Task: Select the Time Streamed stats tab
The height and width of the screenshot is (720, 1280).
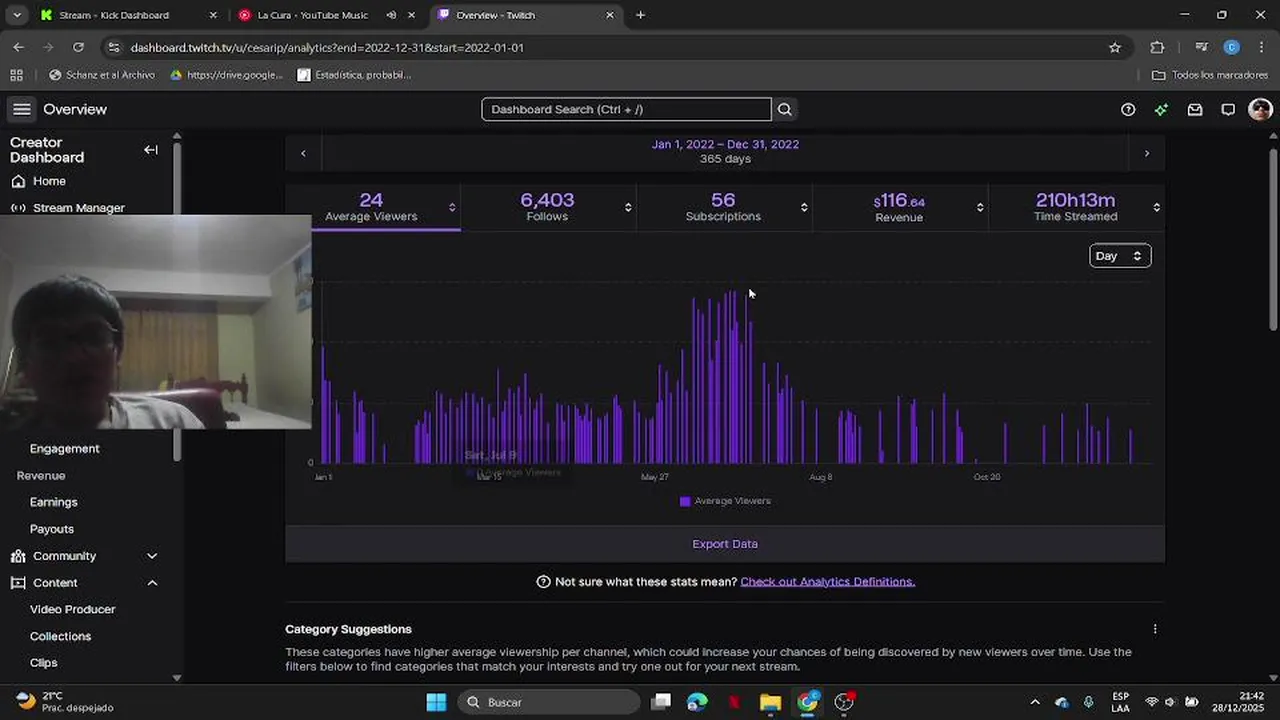Action: (x=1076, y=207)
